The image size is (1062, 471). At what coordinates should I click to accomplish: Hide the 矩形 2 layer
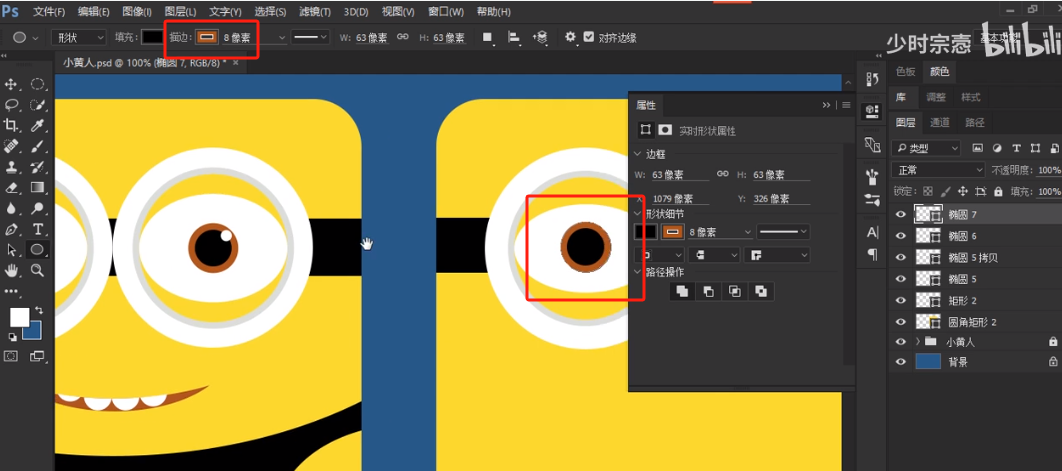coord(900,300)
